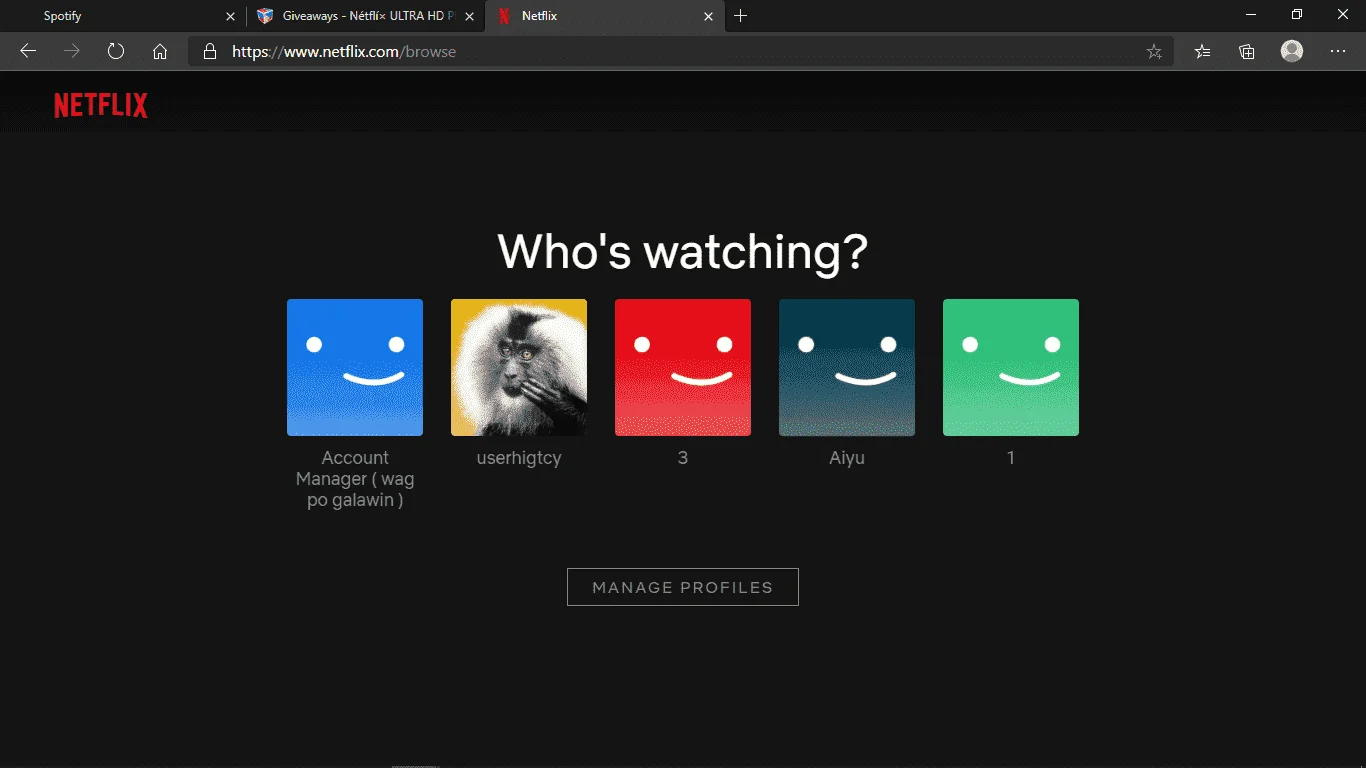
Task: Go back using the browser back arrow
Action: [28, 51]
